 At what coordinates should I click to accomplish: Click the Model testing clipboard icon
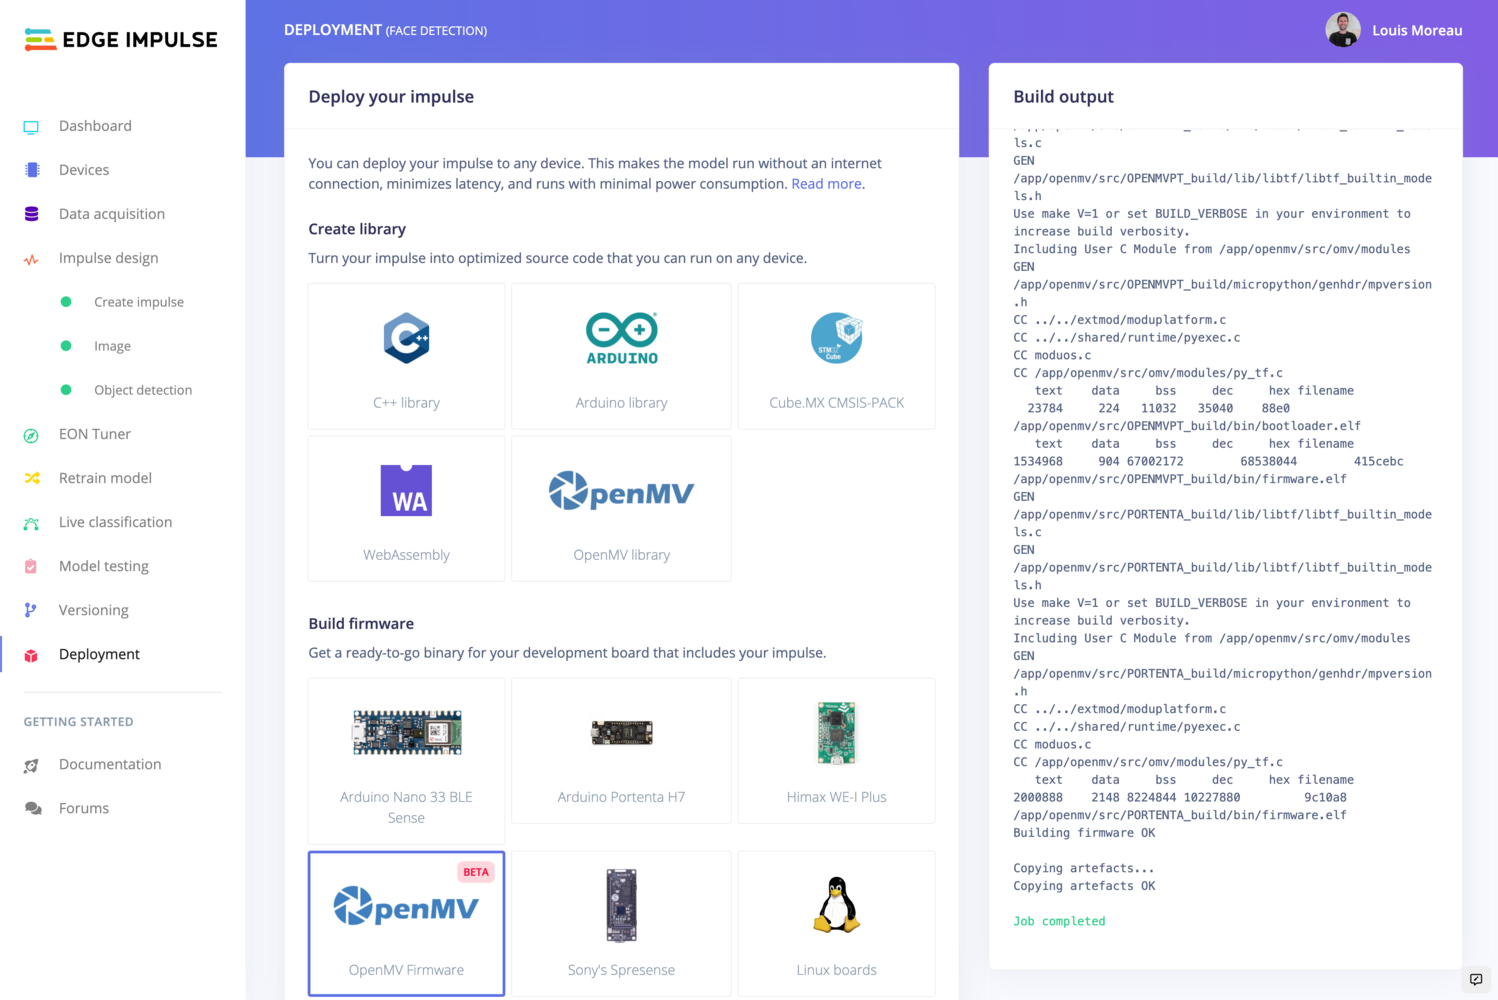[31, 566]
